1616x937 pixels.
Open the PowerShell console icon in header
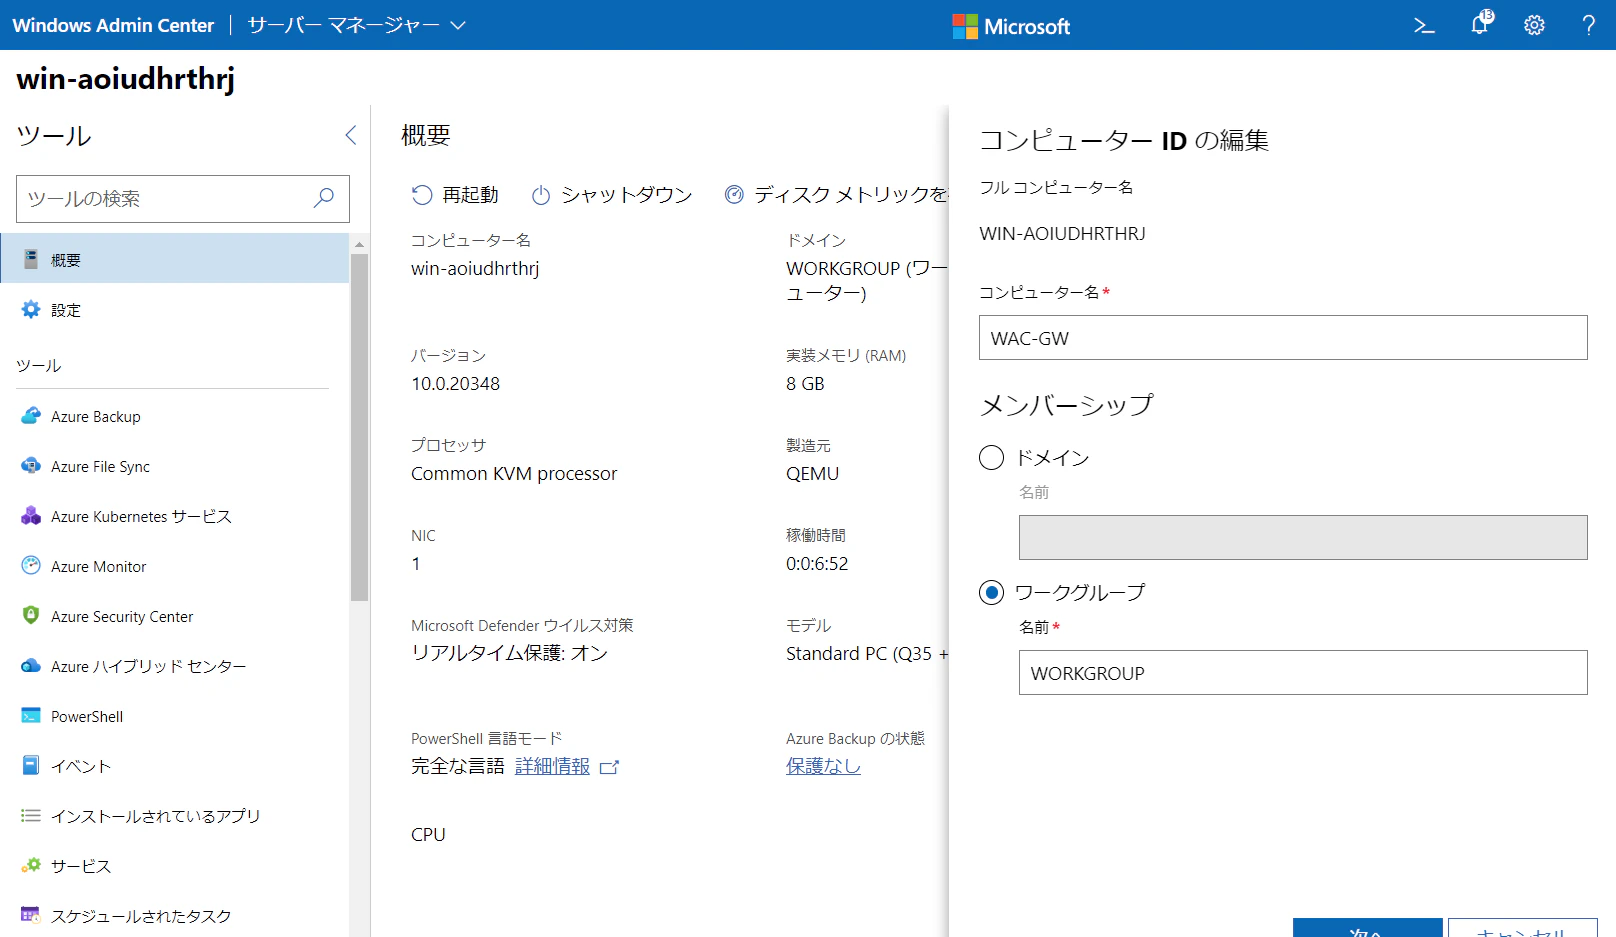(x=1424, y=25)
